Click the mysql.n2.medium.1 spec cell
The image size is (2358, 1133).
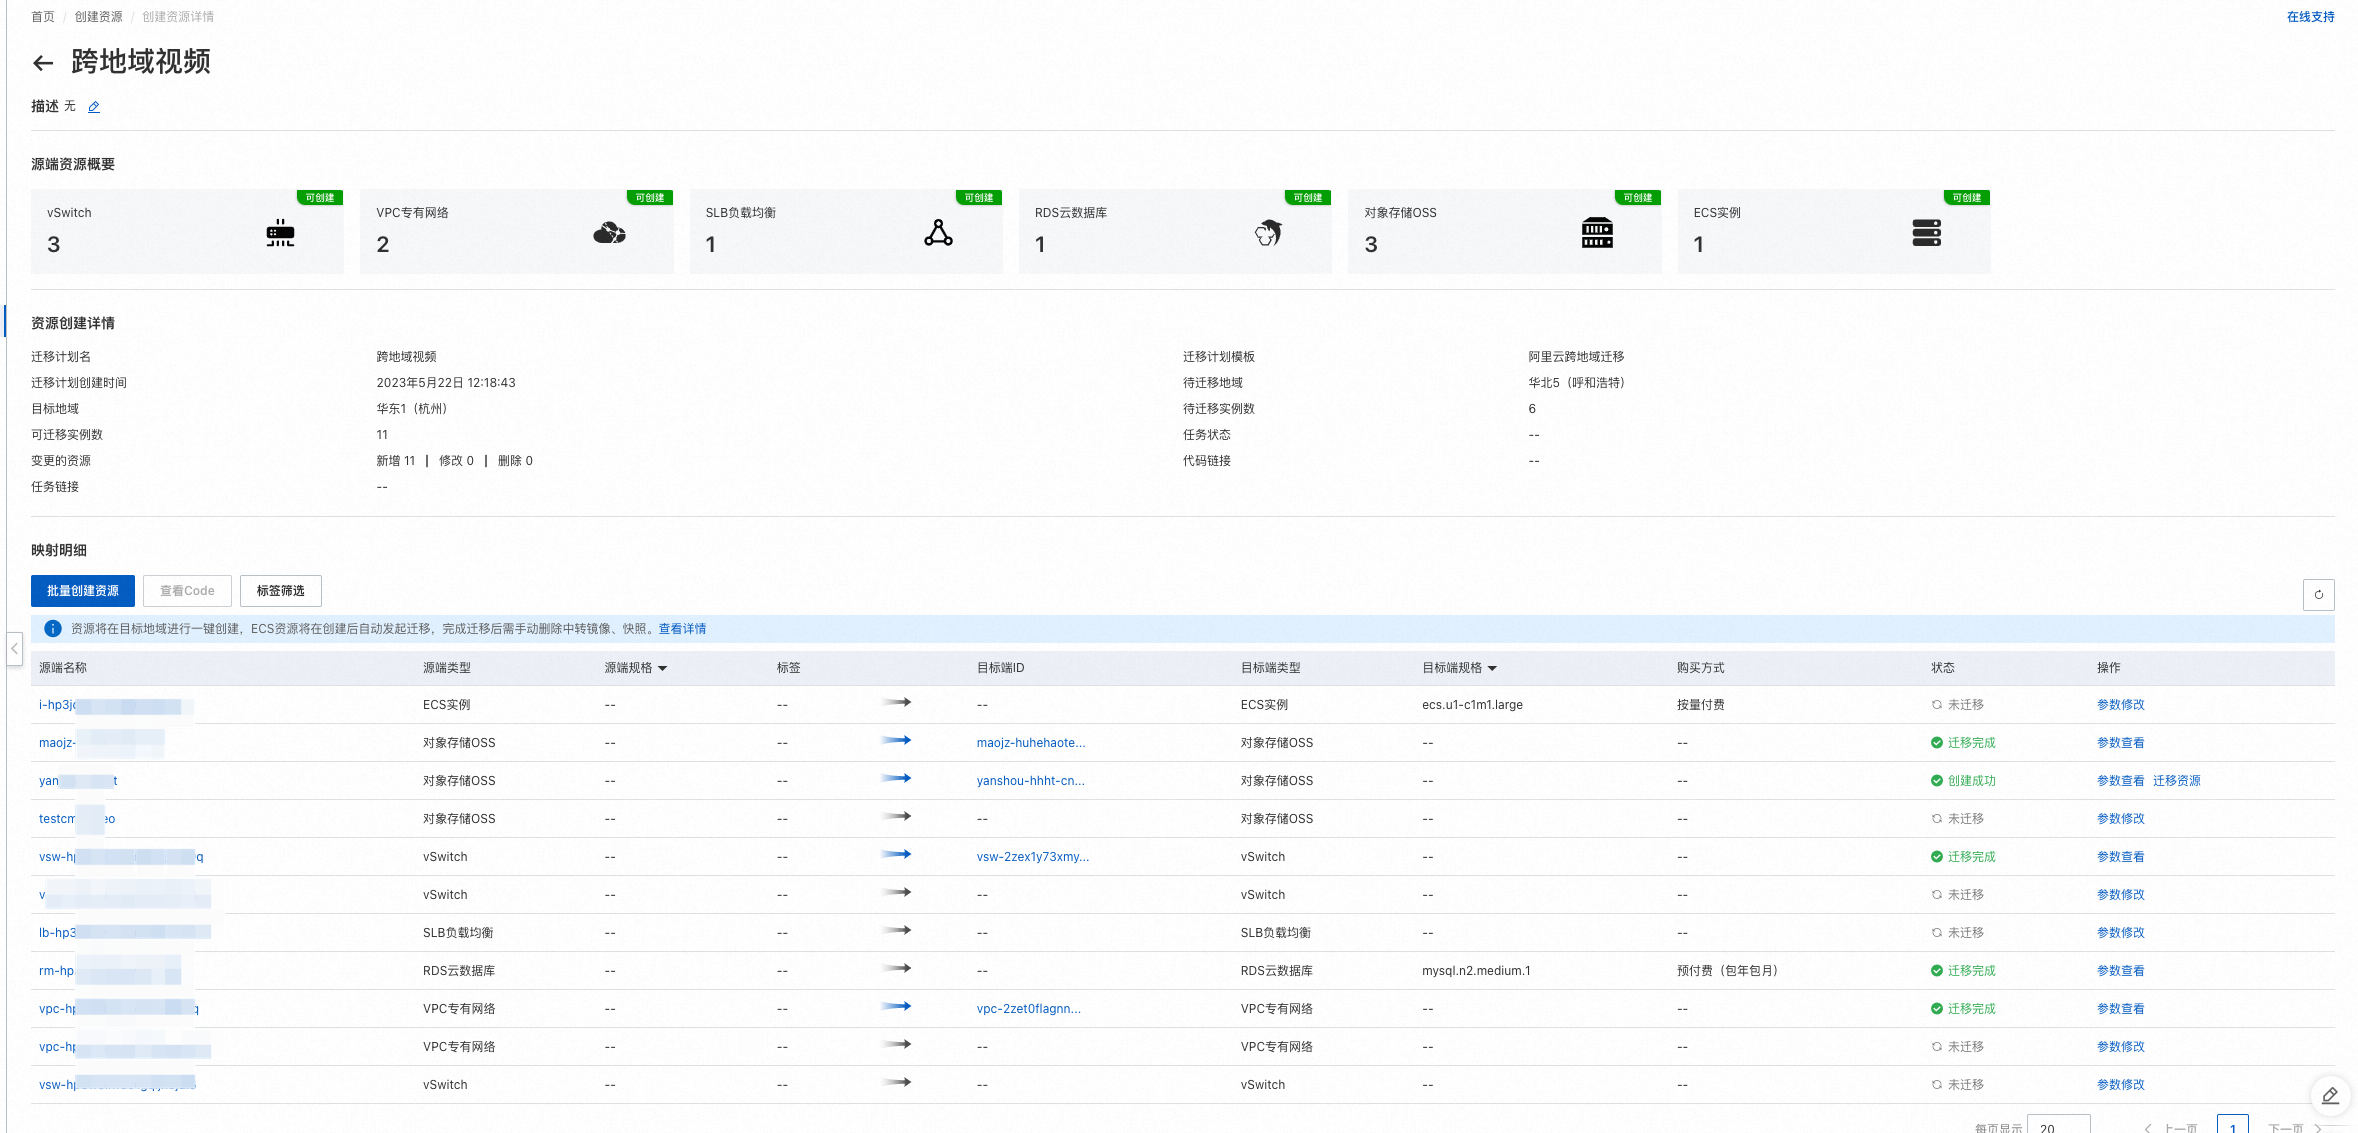1476,971
